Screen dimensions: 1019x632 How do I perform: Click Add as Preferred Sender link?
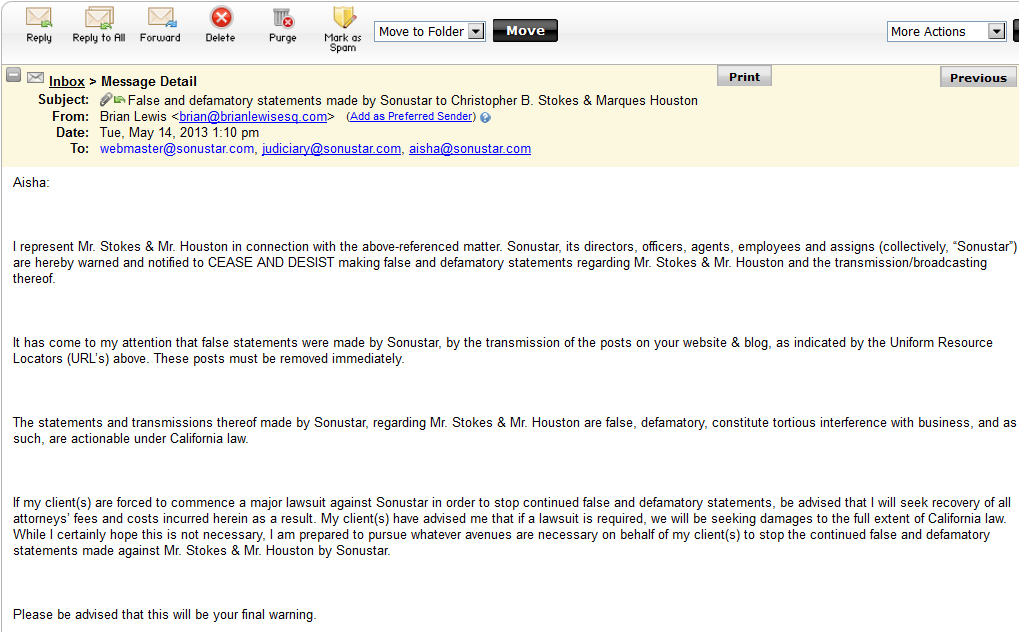coord(411,116)
